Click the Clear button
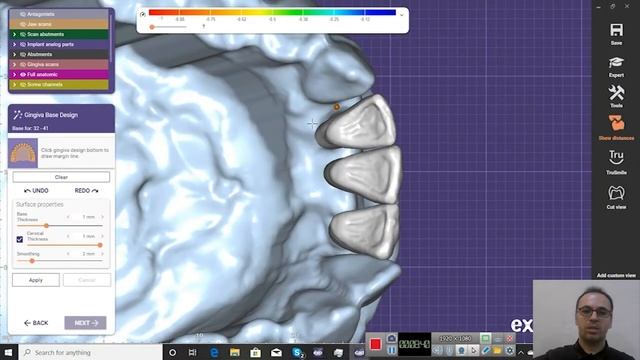This screenshot has width=640, height=360. click(x=61, y=177)
